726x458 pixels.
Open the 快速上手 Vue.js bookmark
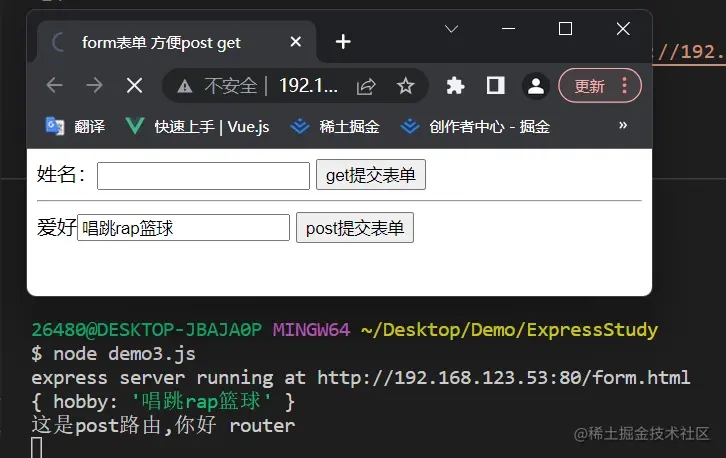pyautogui.click(x=198, y=126)
